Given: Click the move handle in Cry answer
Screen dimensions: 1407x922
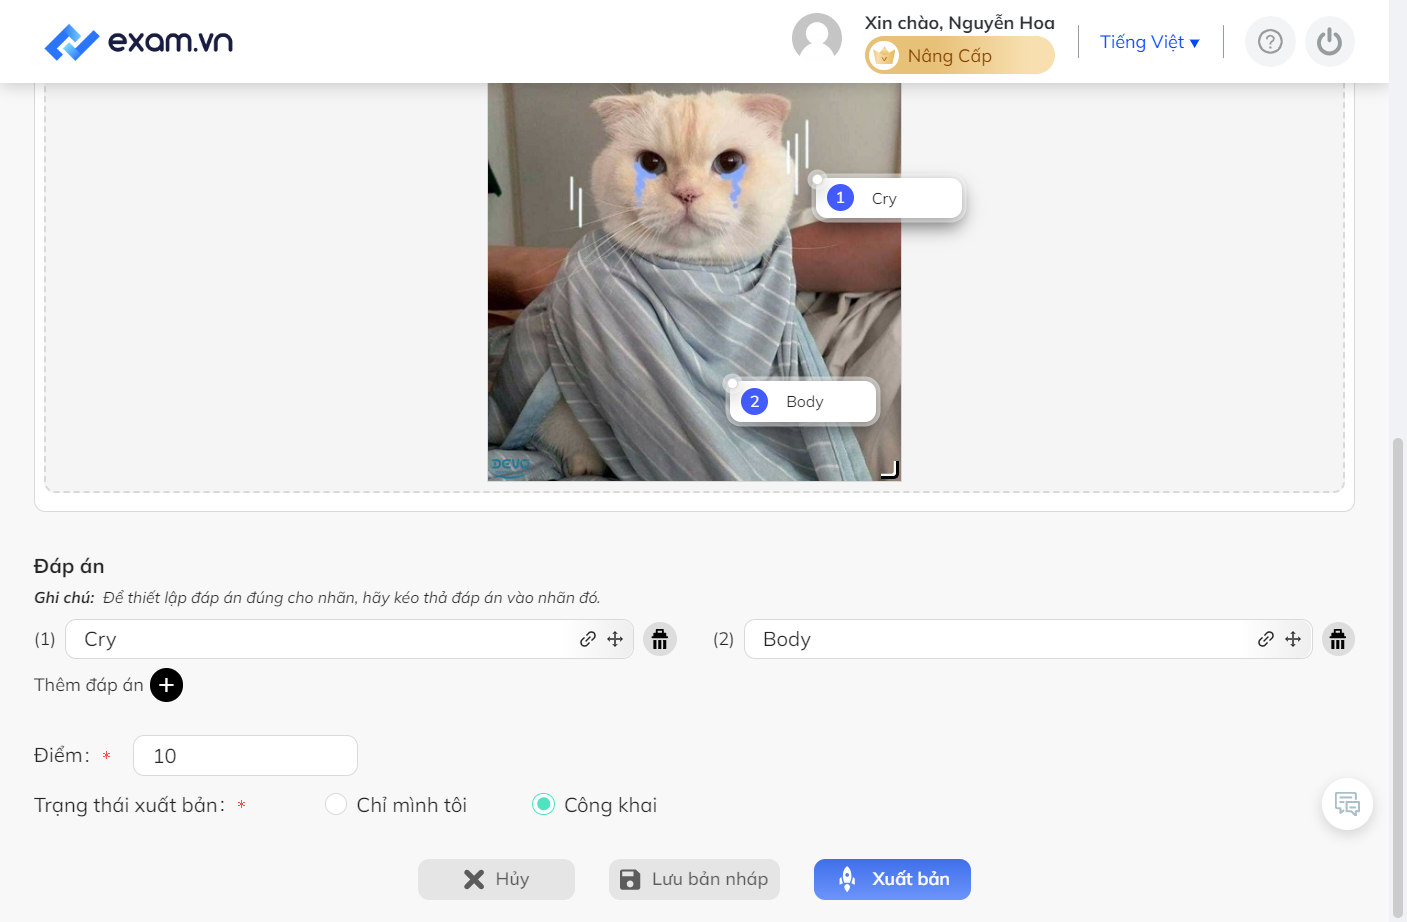Looking at the screenshot, I should 615,639.
